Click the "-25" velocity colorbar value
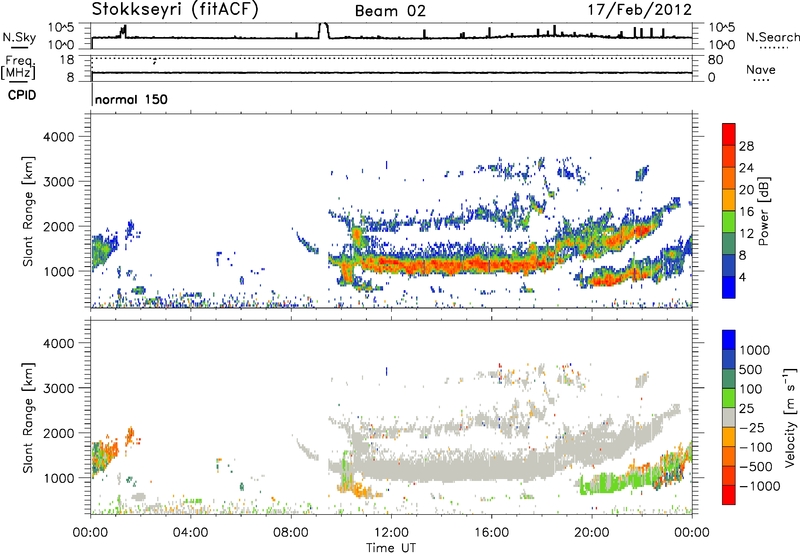Screen dimensions: 800x554 click(752, 428)
